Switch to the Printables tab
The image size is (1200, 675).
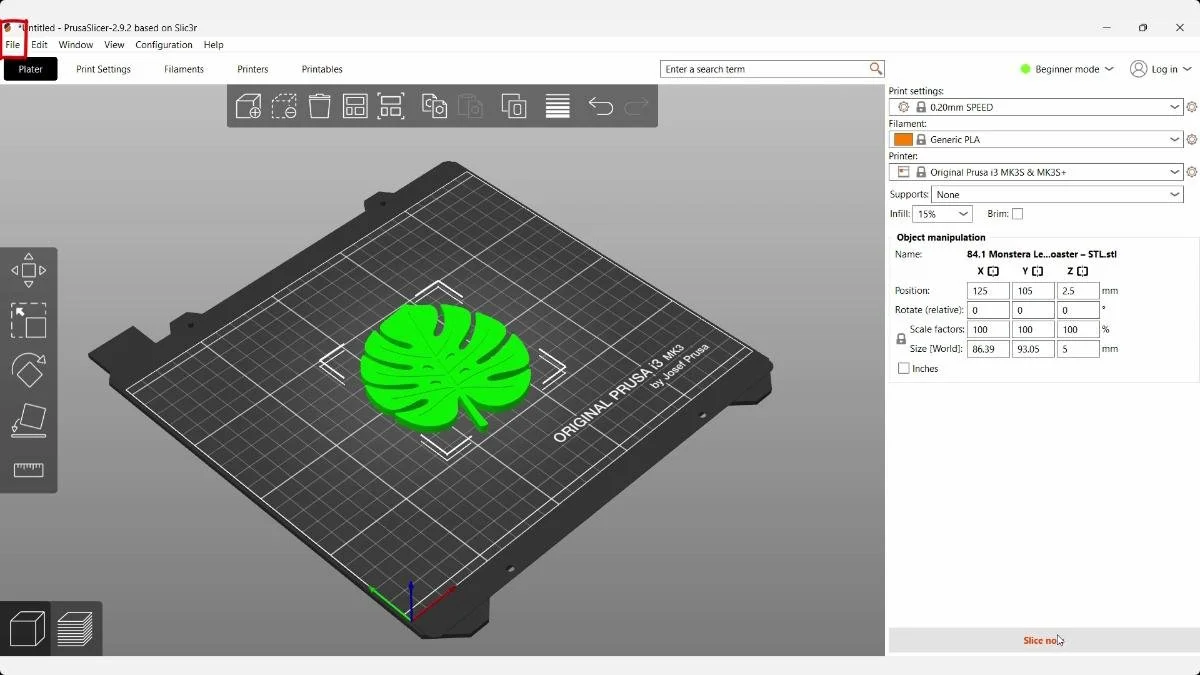pos(322,69)
